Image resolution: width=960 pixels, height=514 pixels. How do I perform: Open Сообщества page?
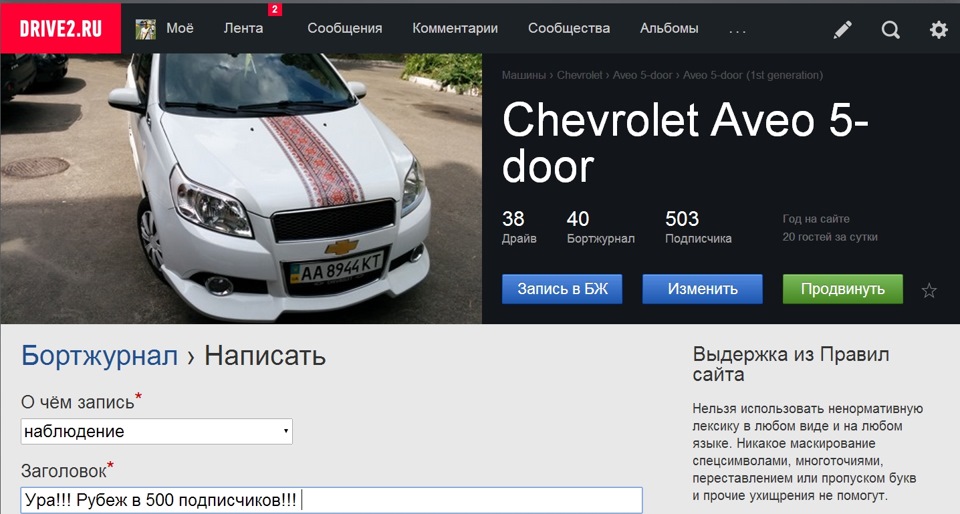click(x=569, y=28)
